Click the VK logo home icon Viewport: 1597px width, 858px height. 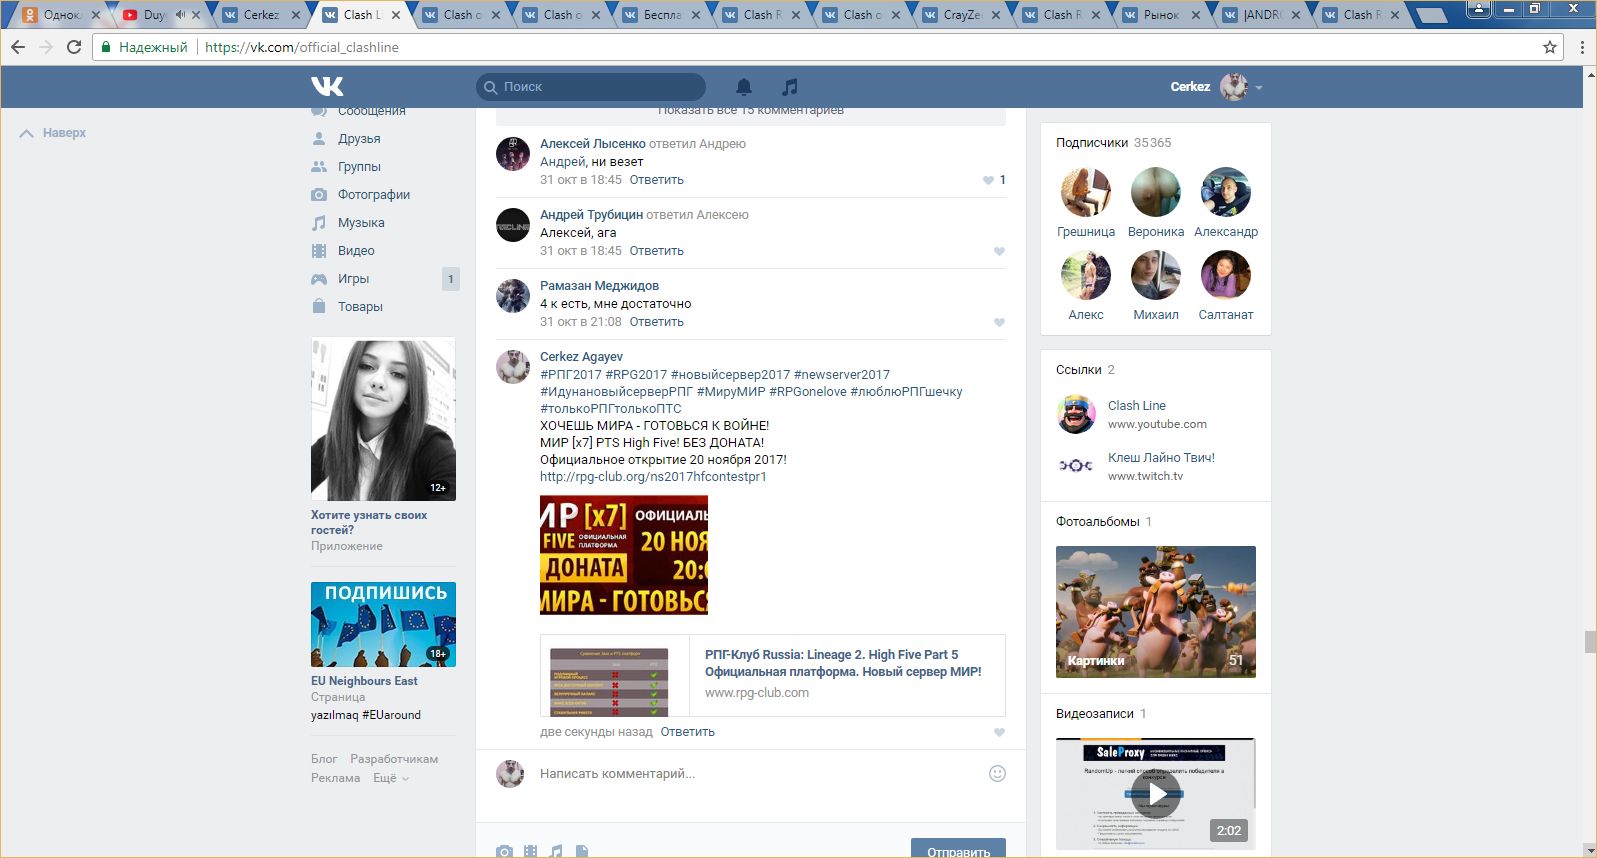327,87
